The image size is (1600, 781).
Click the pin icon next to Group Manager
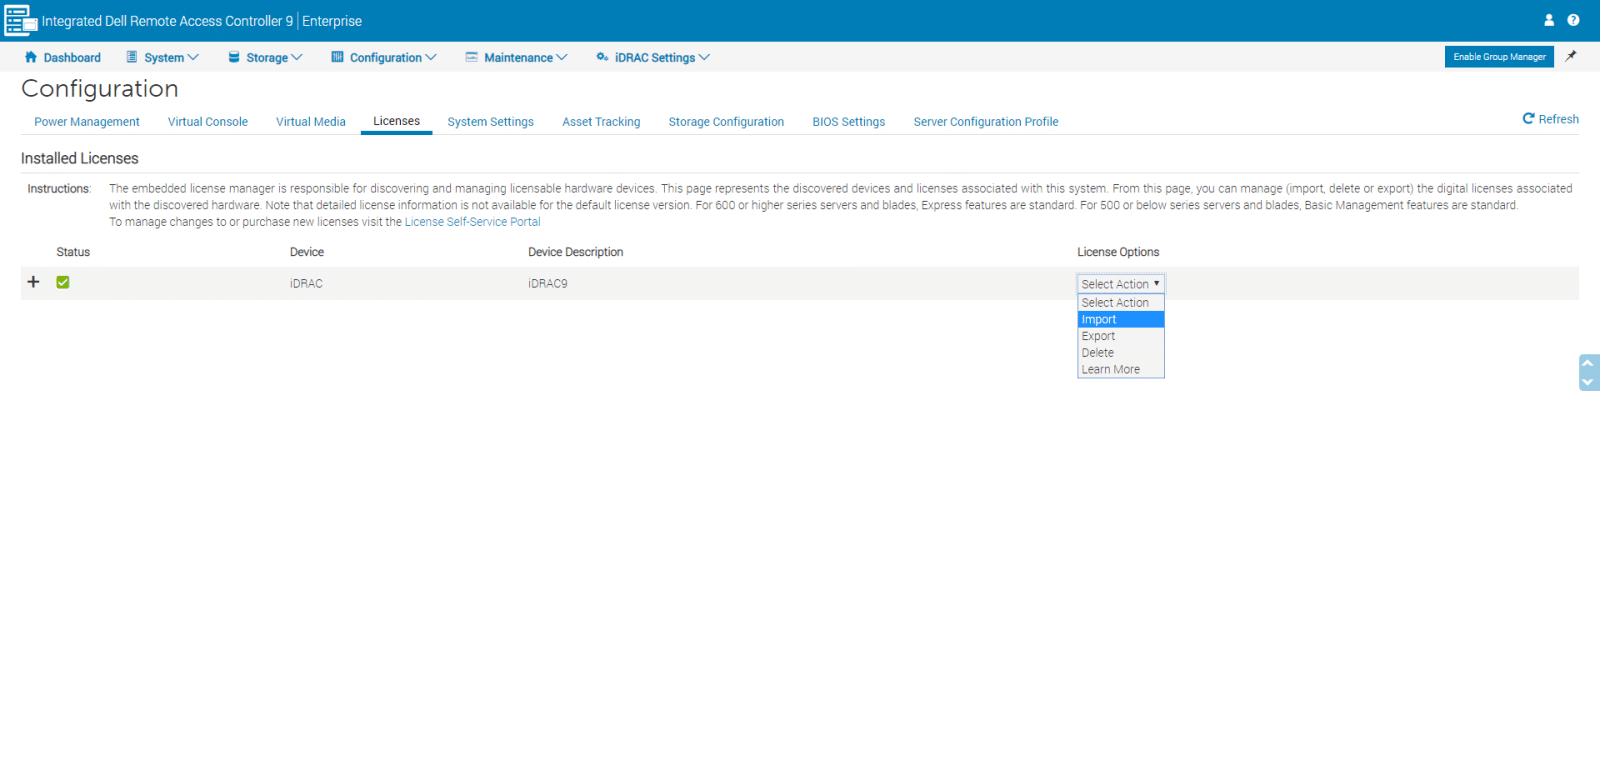pyautogui.click(x=1571, y=57)
